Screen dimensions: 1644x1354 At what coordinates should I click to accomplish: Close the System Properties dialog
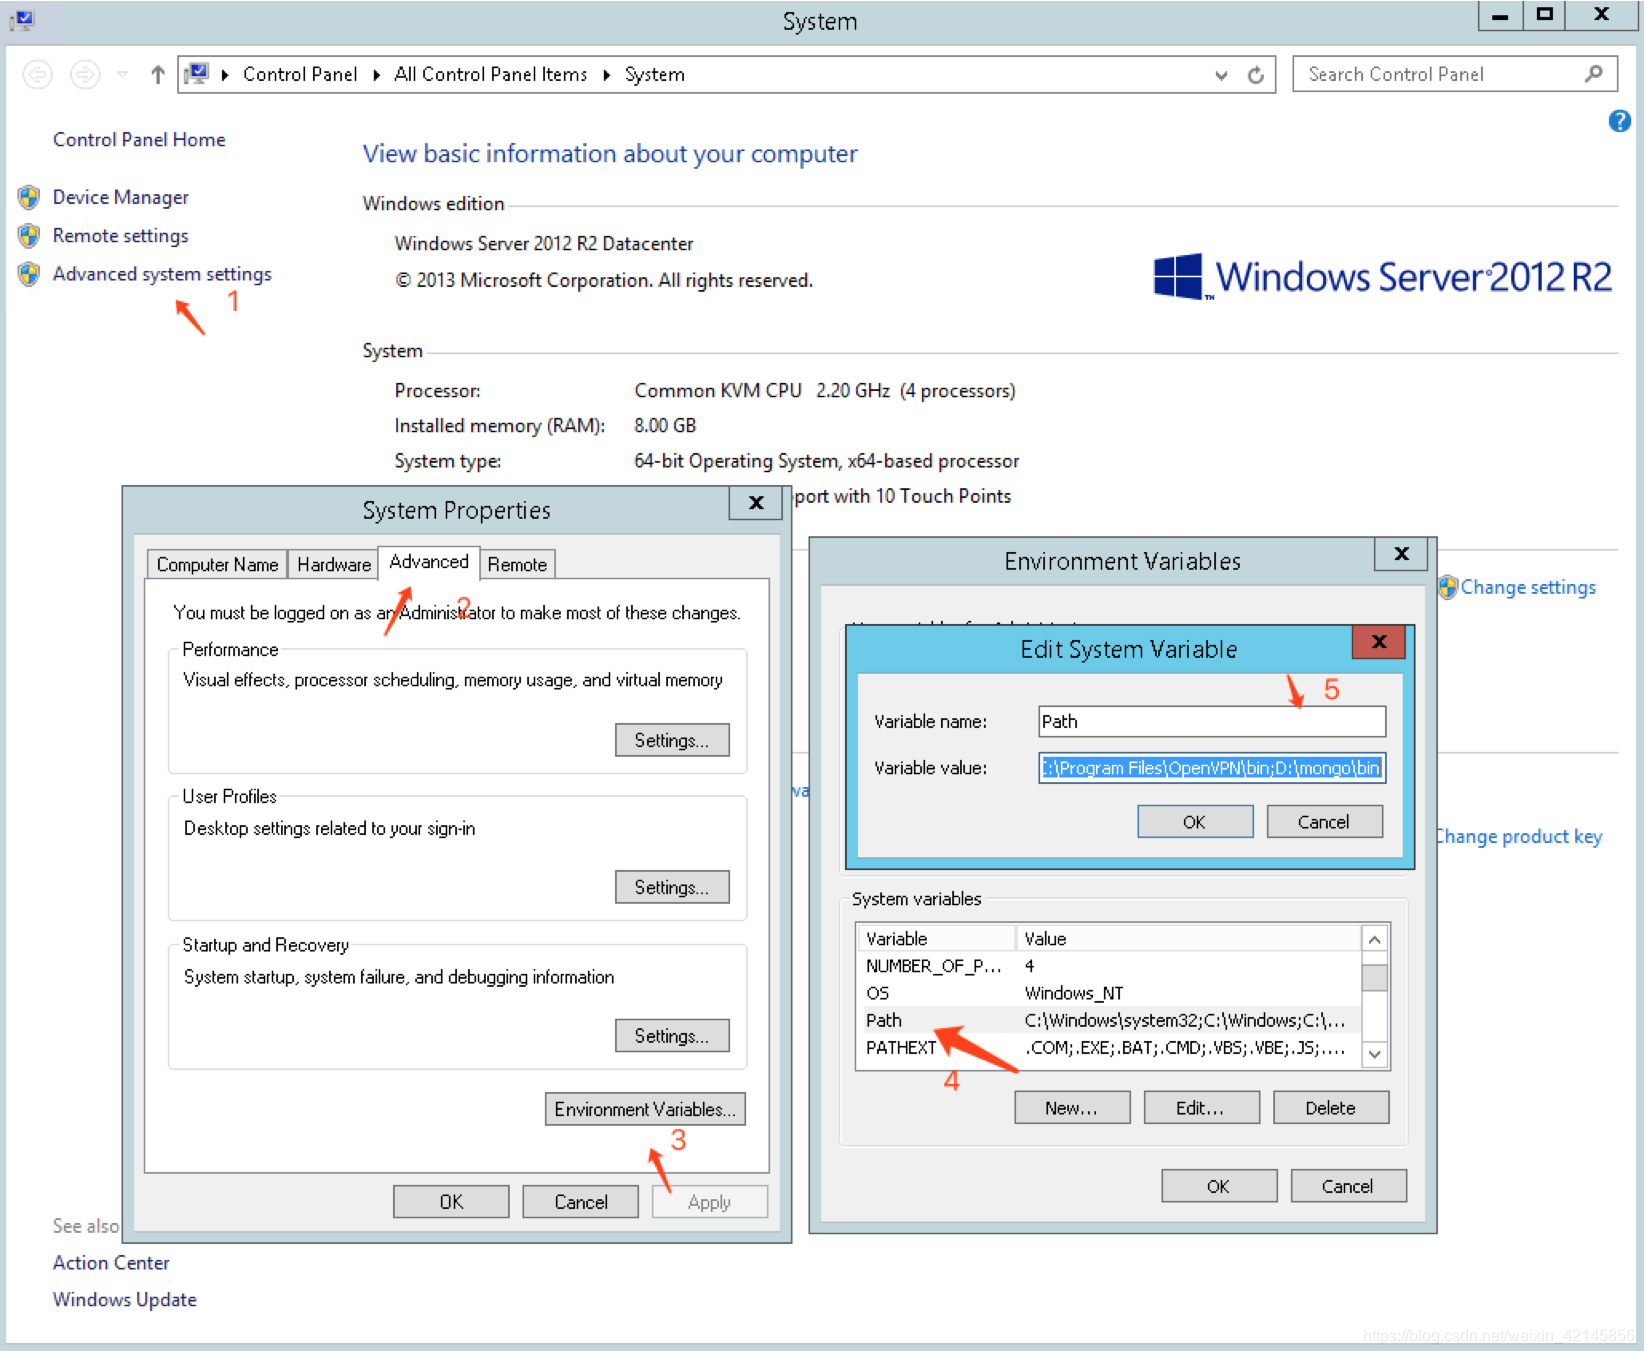click(757, 503)
